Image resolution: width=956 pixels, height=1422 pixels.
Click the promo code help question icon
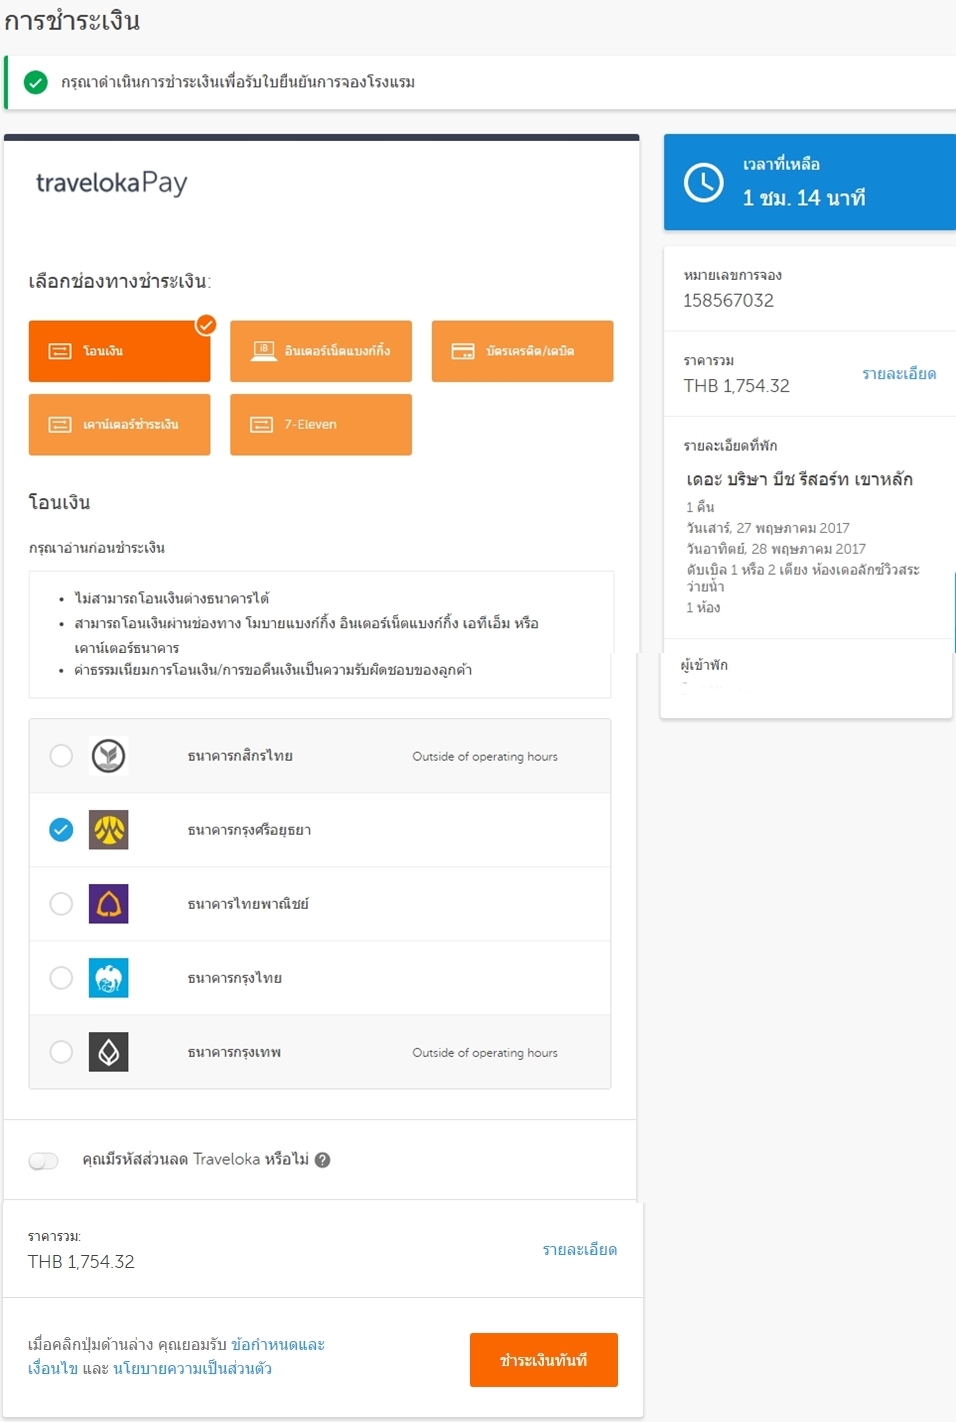click(x=322, y=1160)
